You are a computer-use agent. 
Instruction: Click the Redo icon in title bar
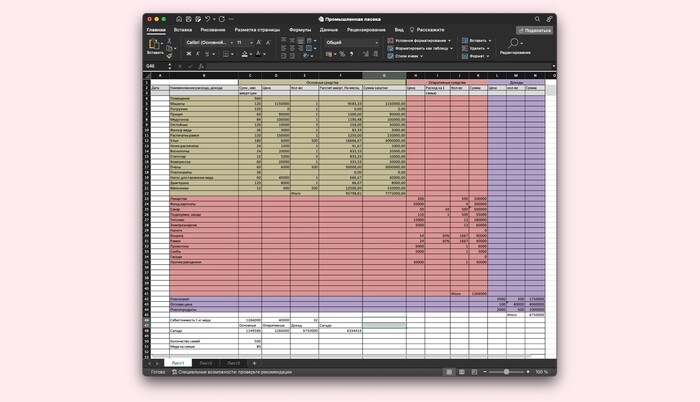pos(222,19)
